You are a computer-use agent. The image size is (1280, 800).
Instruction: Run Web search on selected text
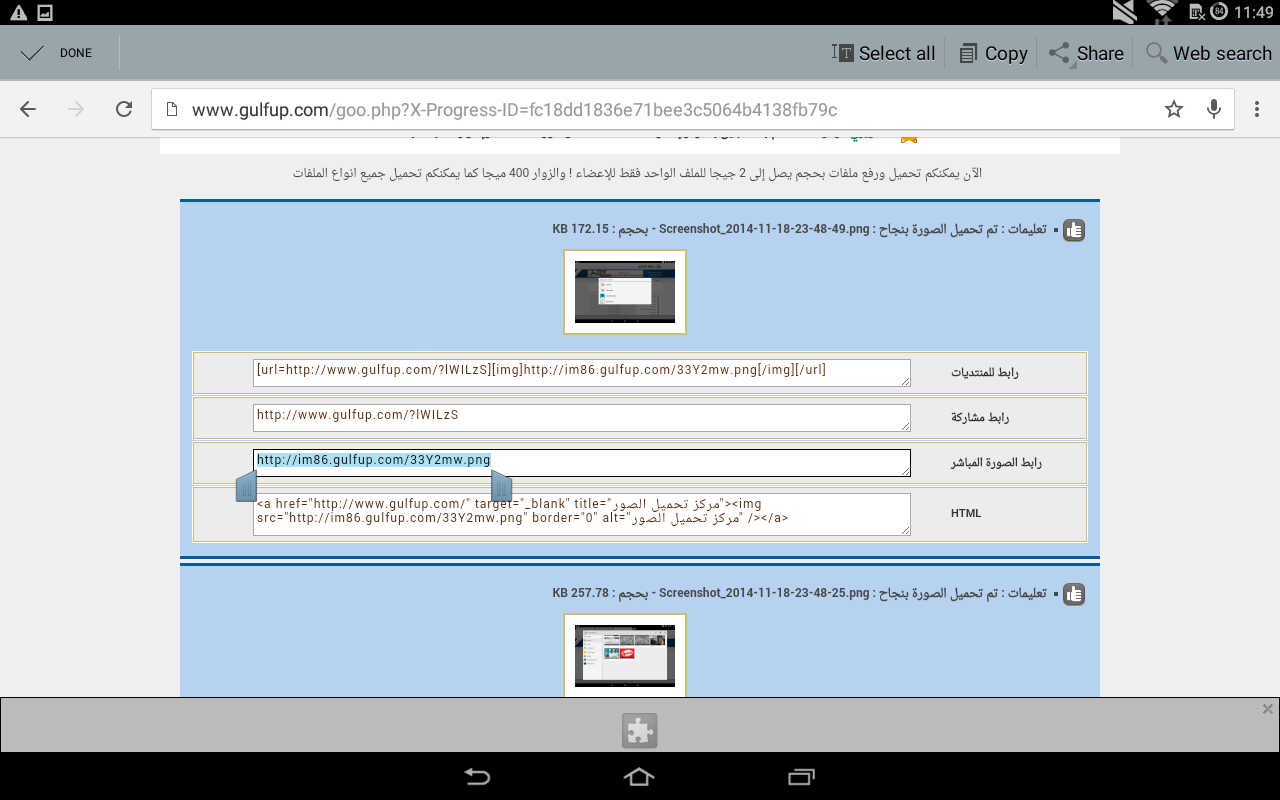pos(1208,53)
